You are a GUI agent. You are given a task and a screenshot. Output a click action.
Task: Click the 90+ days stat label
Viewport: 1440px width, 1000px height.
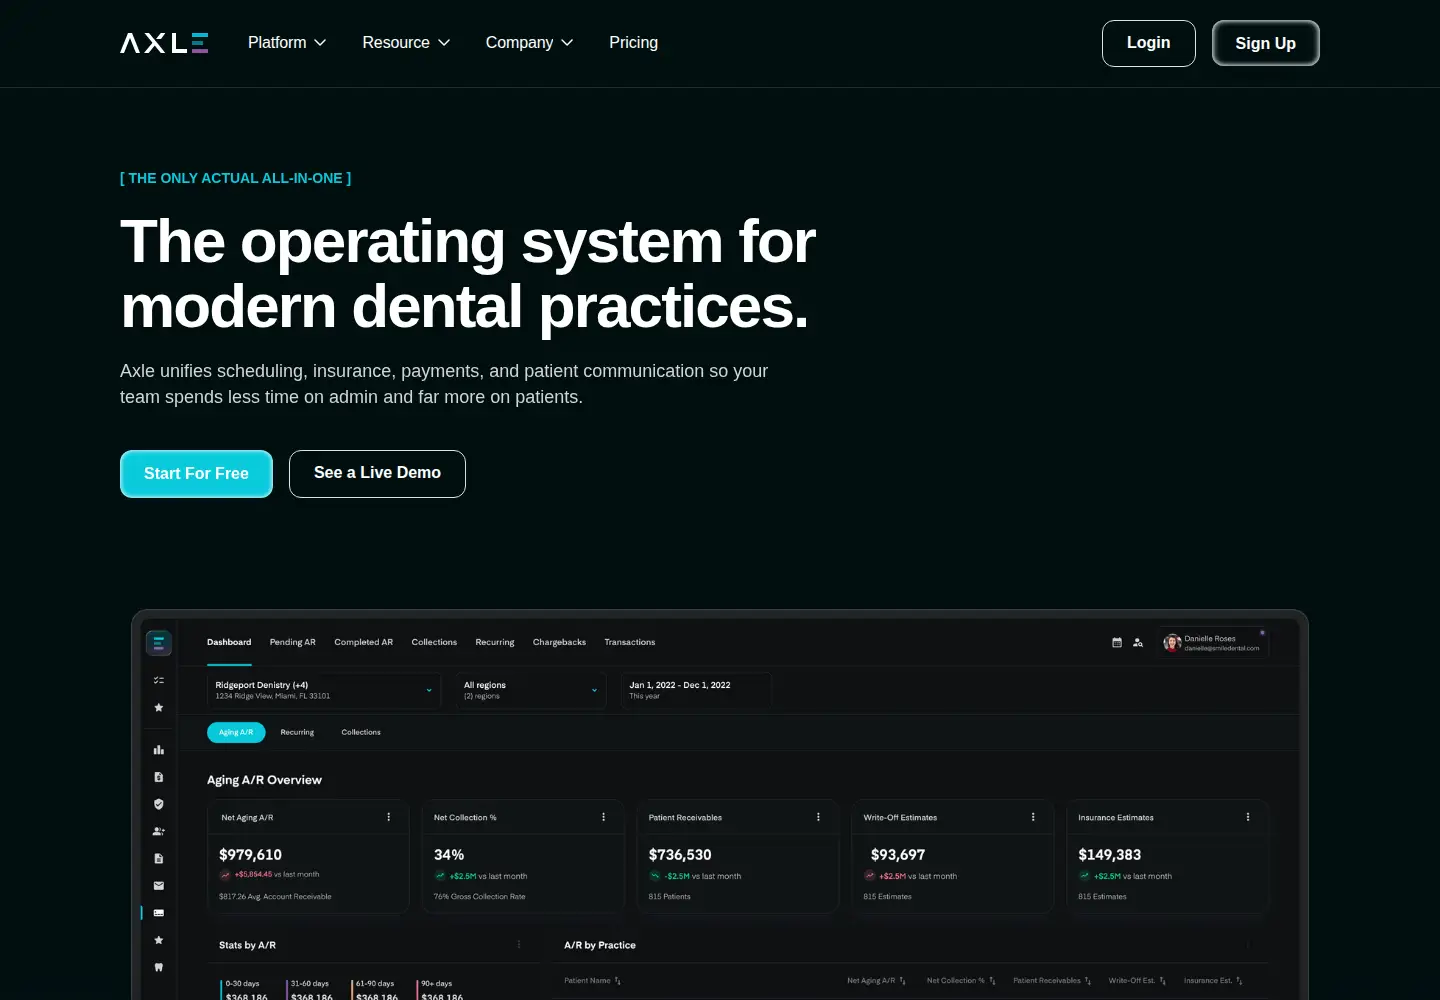tap(437, 984)
